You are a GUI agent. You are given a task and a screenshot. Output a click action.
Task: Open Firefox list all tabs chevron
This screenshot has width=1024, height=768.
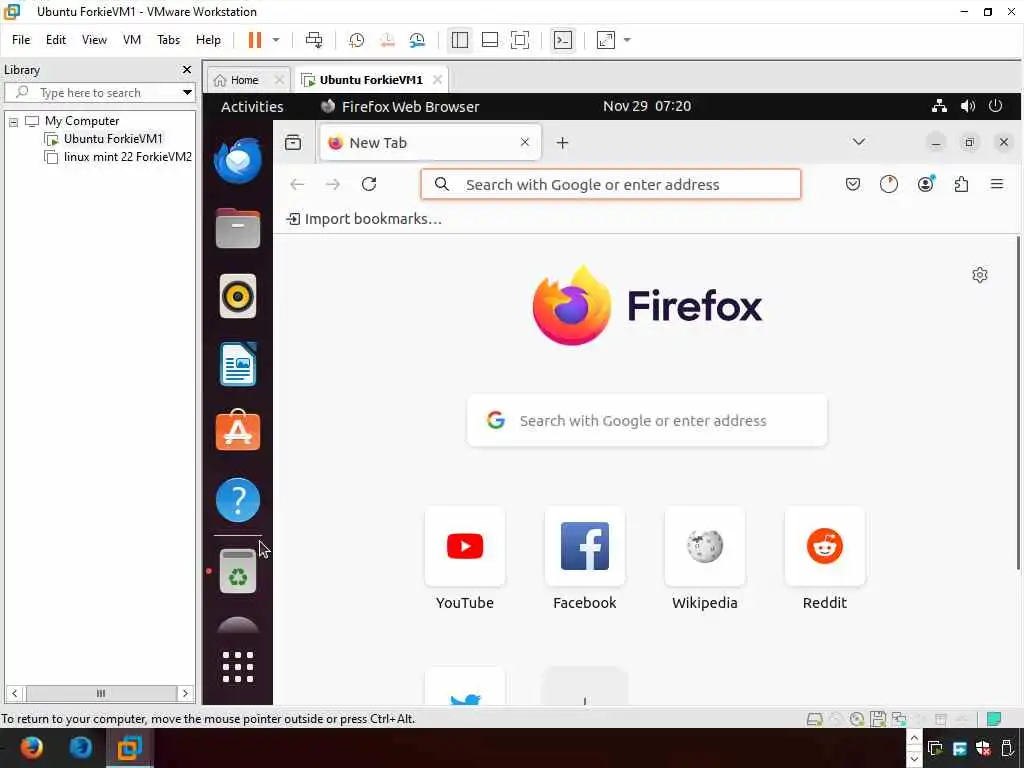tap(859, 142)
